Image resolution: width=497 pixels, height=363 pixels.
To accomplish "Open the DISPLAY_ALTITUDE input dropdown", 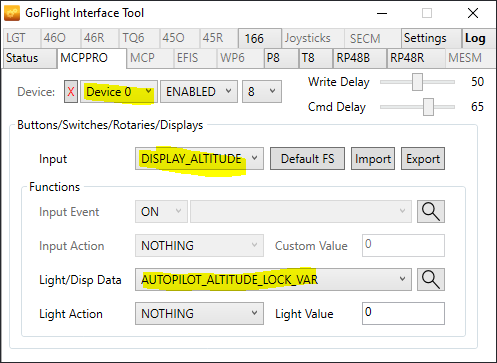I will (199, 159).
